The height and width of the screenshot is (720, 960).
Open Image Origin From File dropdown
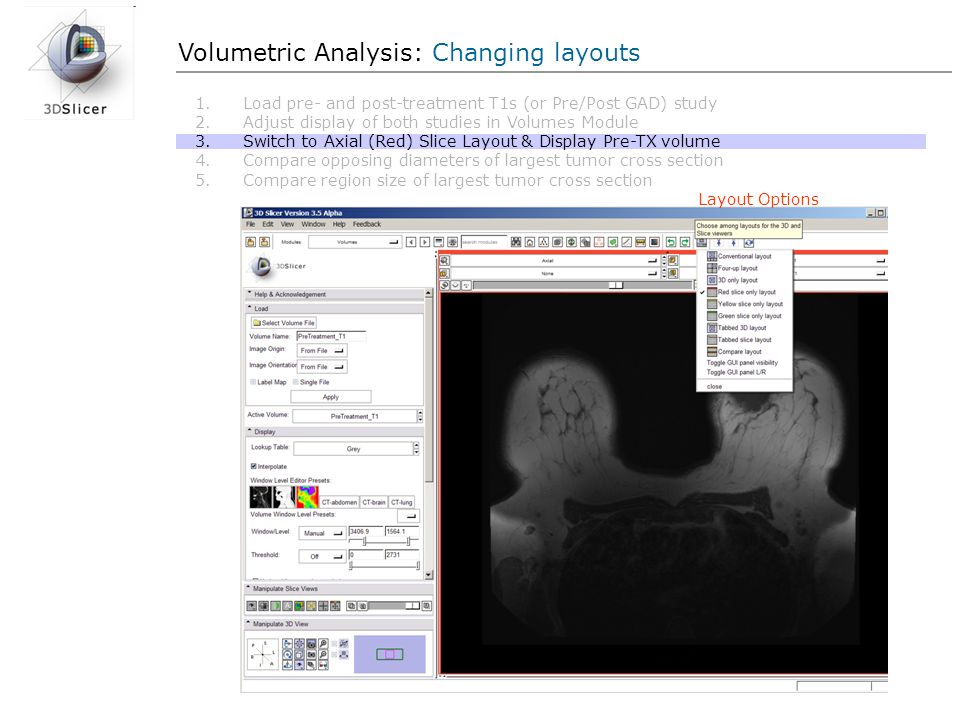[x=322, y=351]
